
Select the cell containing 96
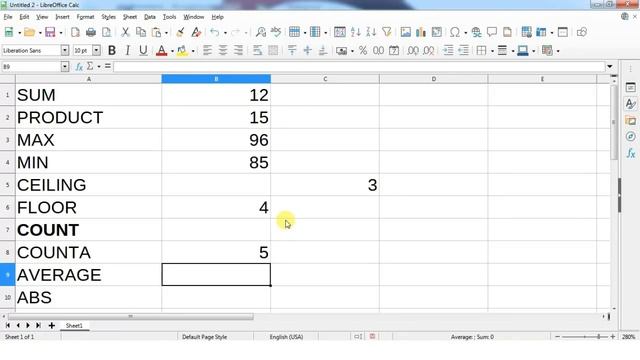click(x=216, y=140)
